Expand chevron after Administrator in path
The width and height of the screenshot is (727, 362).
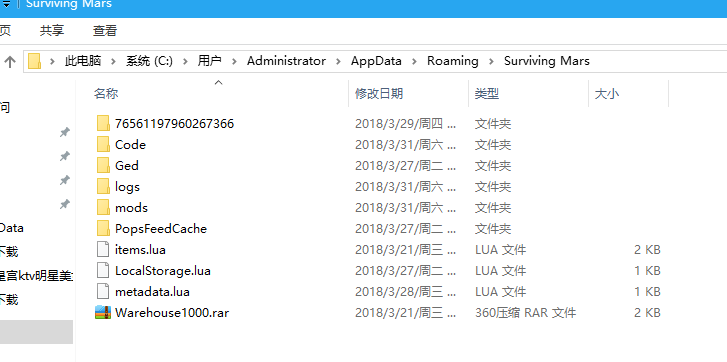[338, 61]
